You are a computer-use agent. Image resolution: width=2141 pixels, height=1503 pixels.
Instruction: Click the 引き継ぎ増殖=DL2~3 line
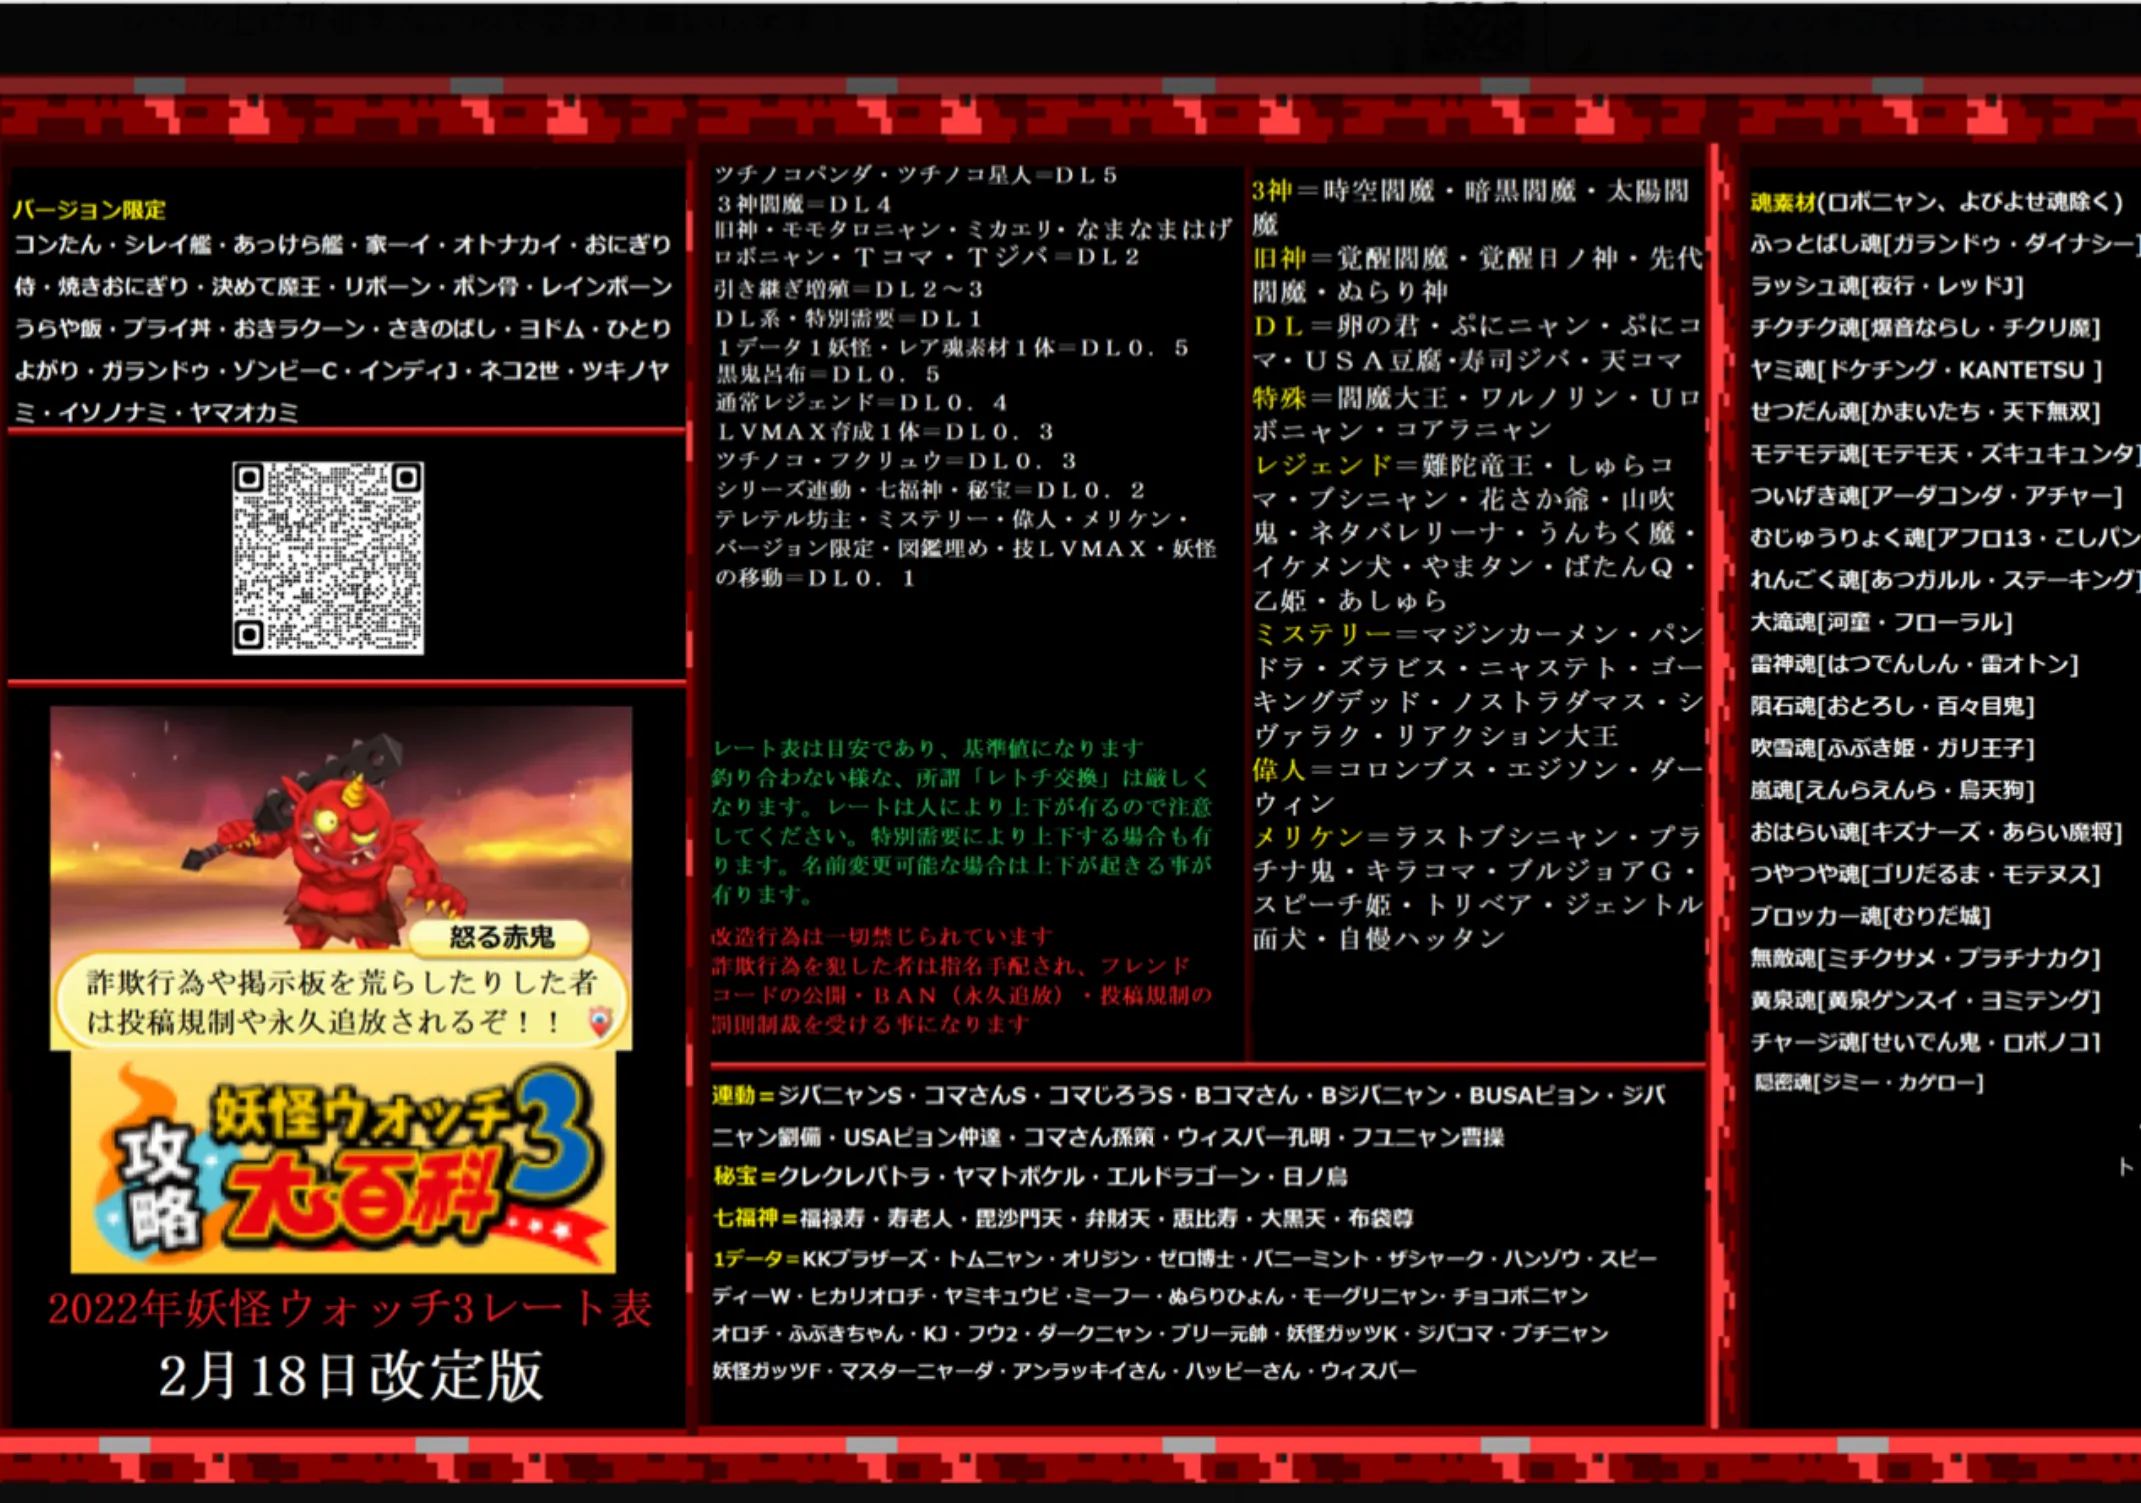[849, 289]
